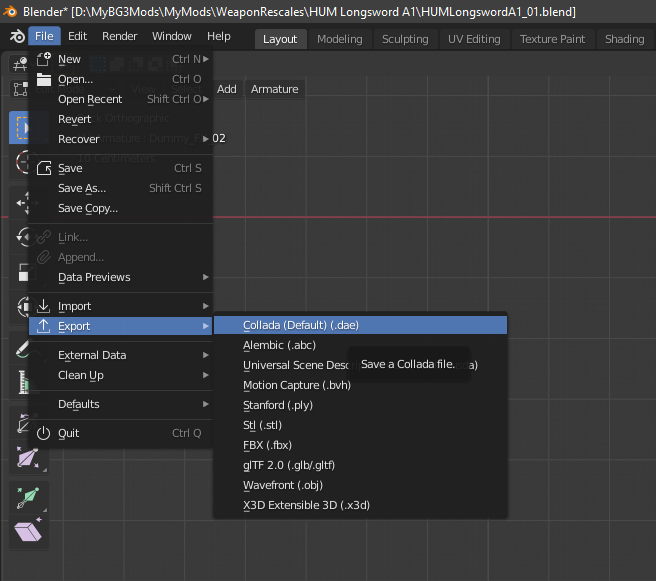
Task: Export as FBX (.fbx)
Action: pyautogui.click(x=360, y=445)
